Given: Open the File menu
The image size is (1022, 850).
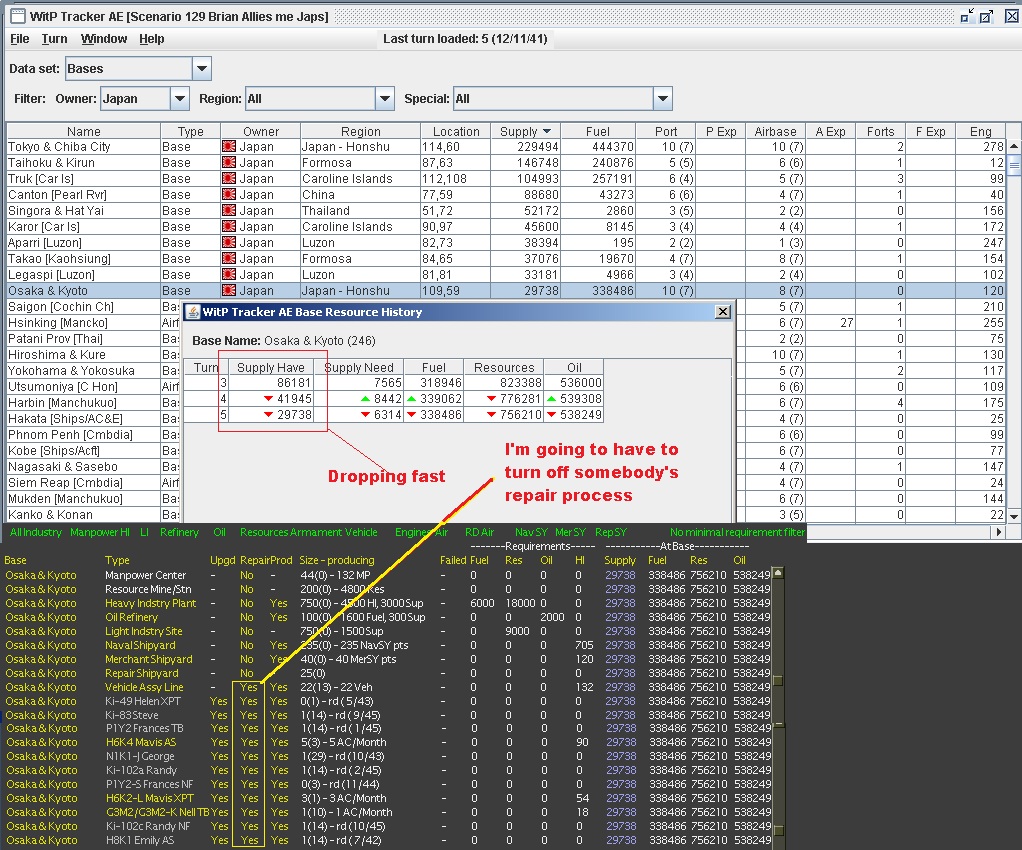Looking at the screenshot, I should (20, 38).
